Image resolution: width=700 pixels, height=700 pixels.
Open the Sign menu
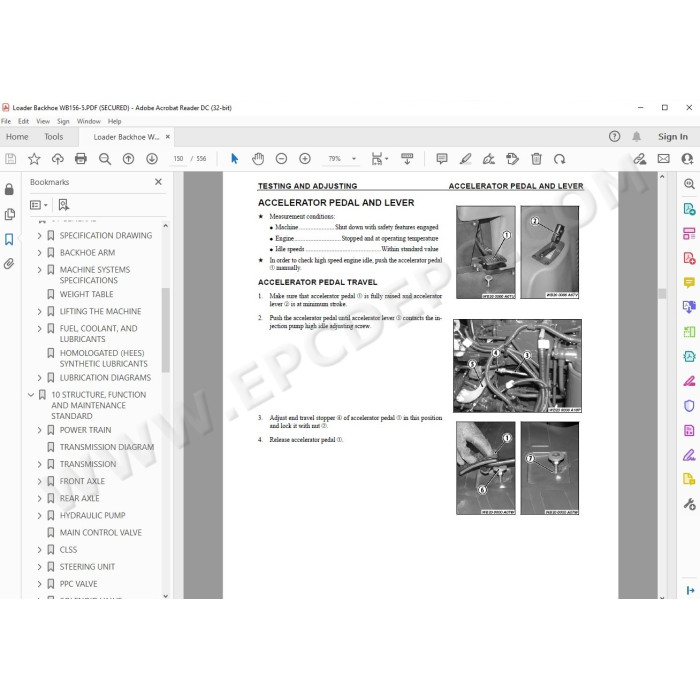click(x=63, y=121)
